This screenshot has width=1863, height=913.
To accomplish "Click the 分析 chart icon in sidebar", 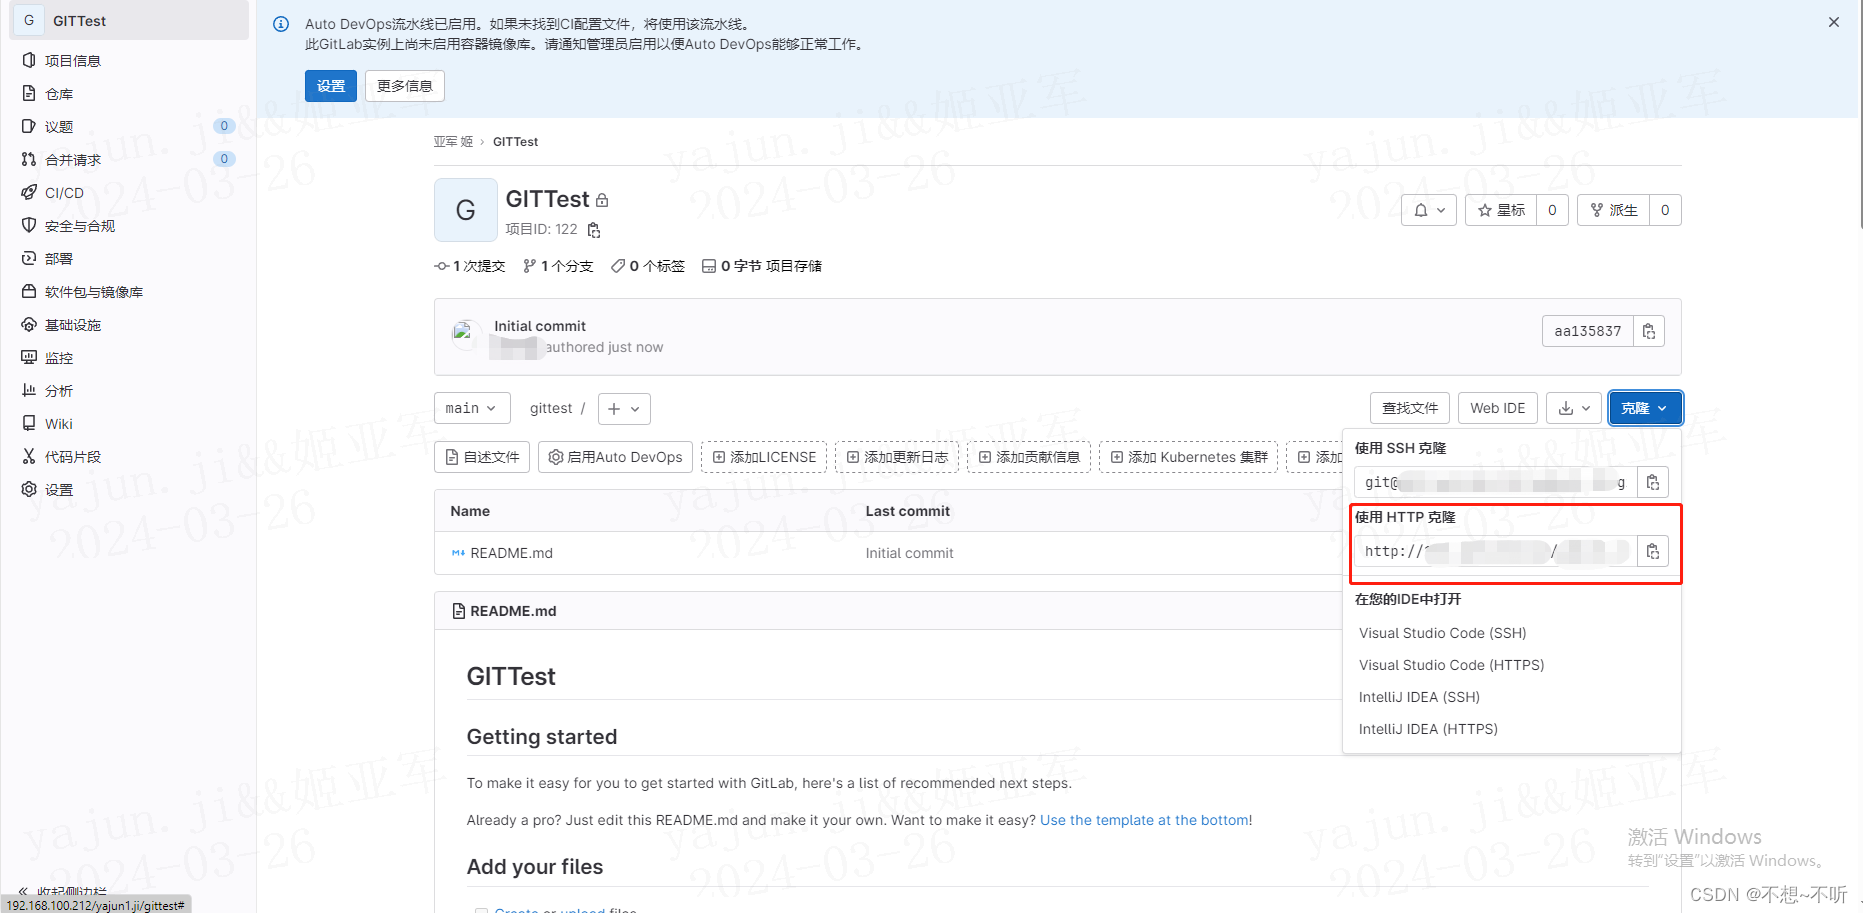I will click(x=29, y=390).
